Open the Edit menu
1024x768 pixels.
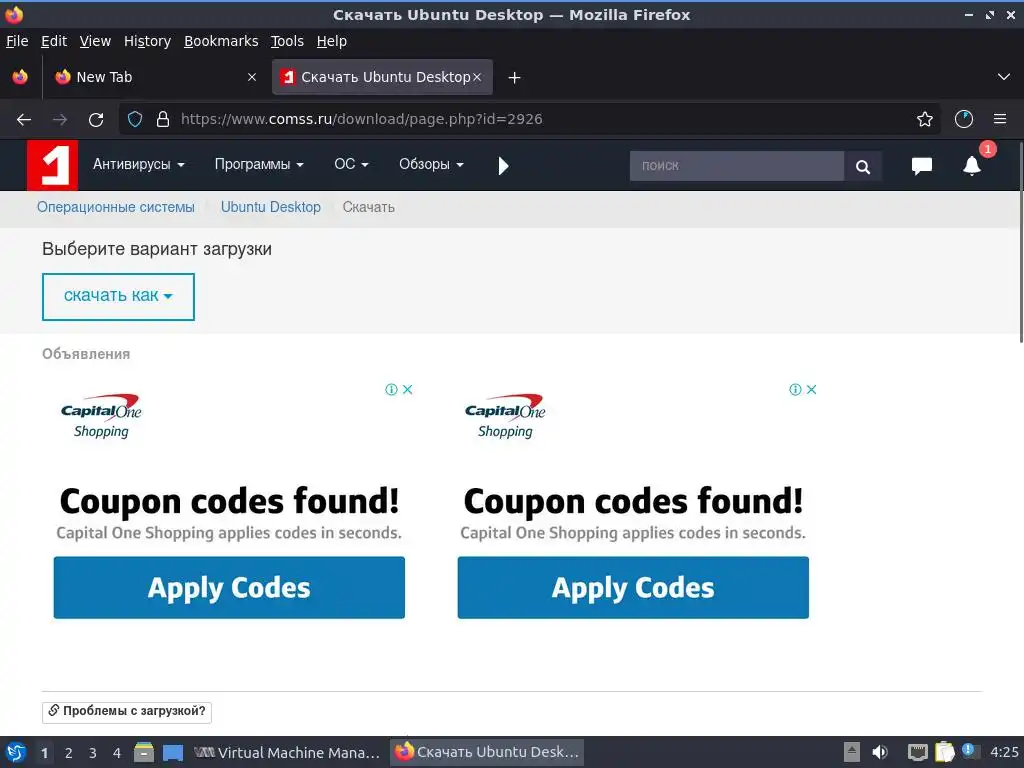(x=54, y=41)
